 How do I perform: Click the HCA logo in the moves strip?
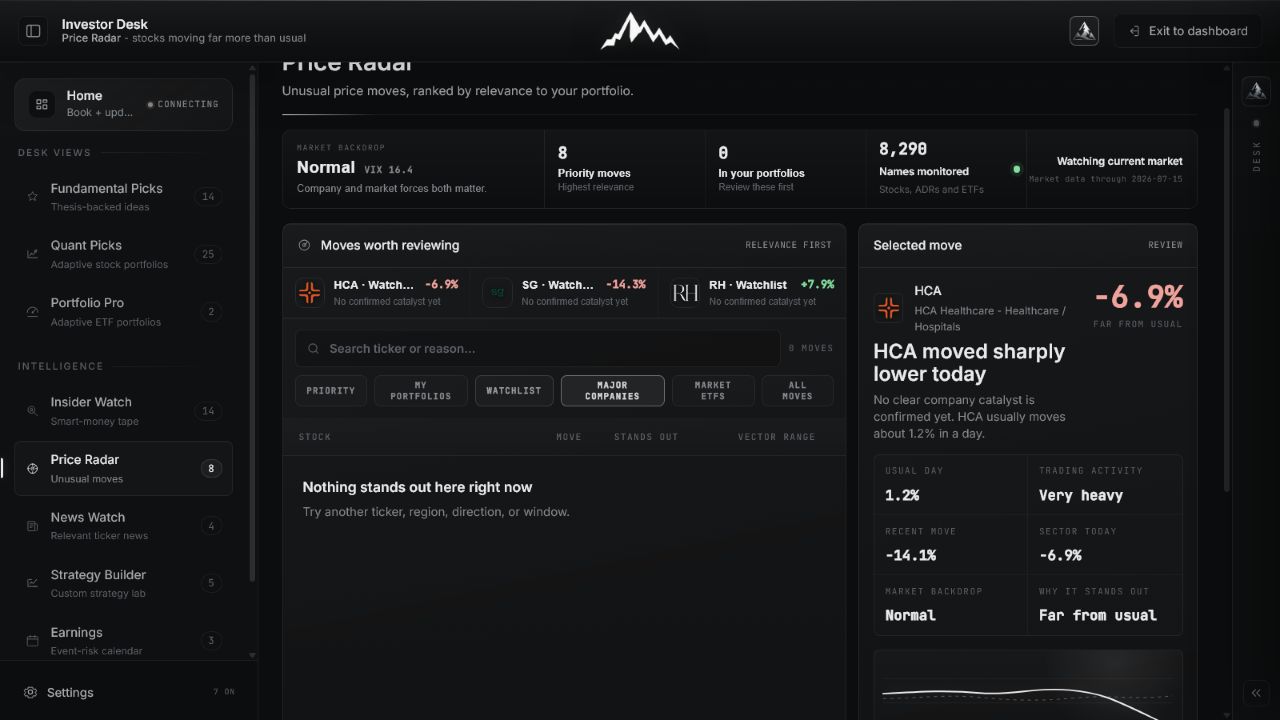point(310,292)
